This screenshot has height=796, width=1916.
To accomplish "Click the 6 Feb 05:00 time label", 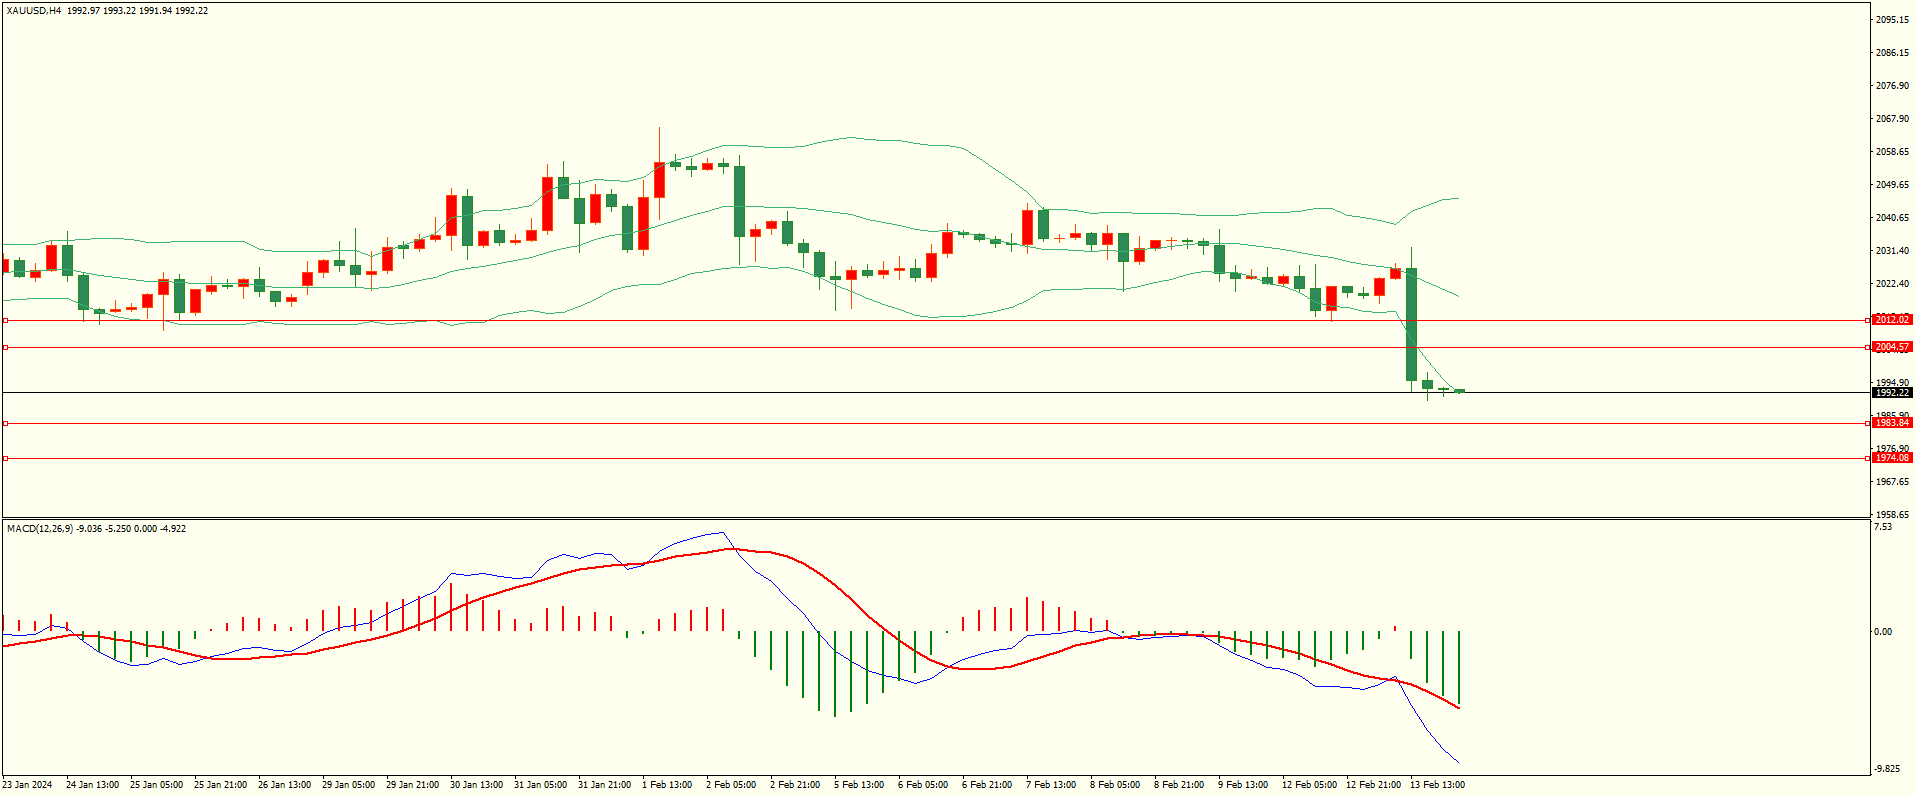I will click(x=923, y=785).
